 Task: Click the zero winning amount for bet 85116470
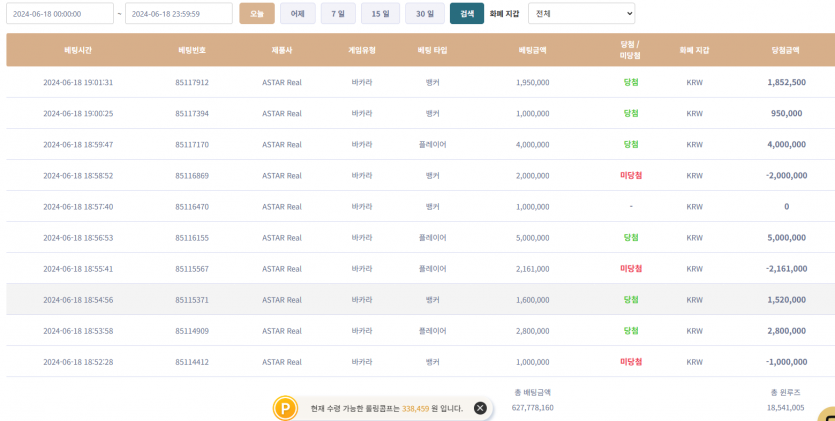(x=787, y=207)
